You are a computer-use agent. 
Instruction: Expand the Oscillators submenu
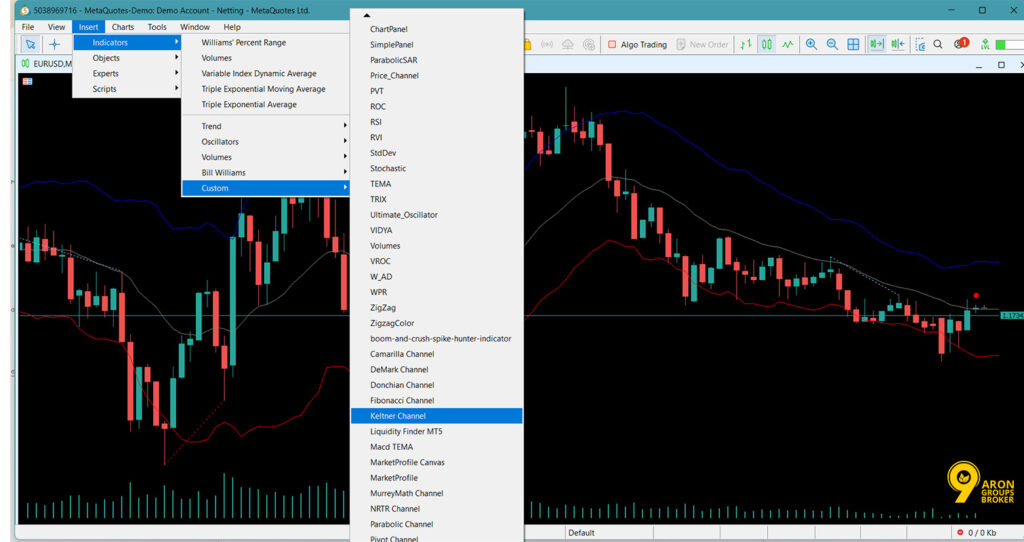click(x=265, y=142)
